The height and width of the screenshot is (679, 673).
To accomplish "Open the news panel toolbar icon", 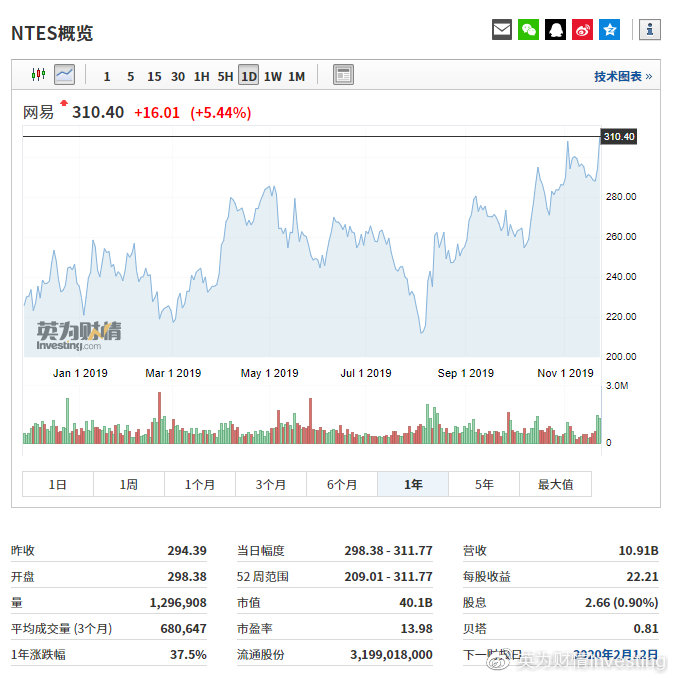I will tap(343, 74).
